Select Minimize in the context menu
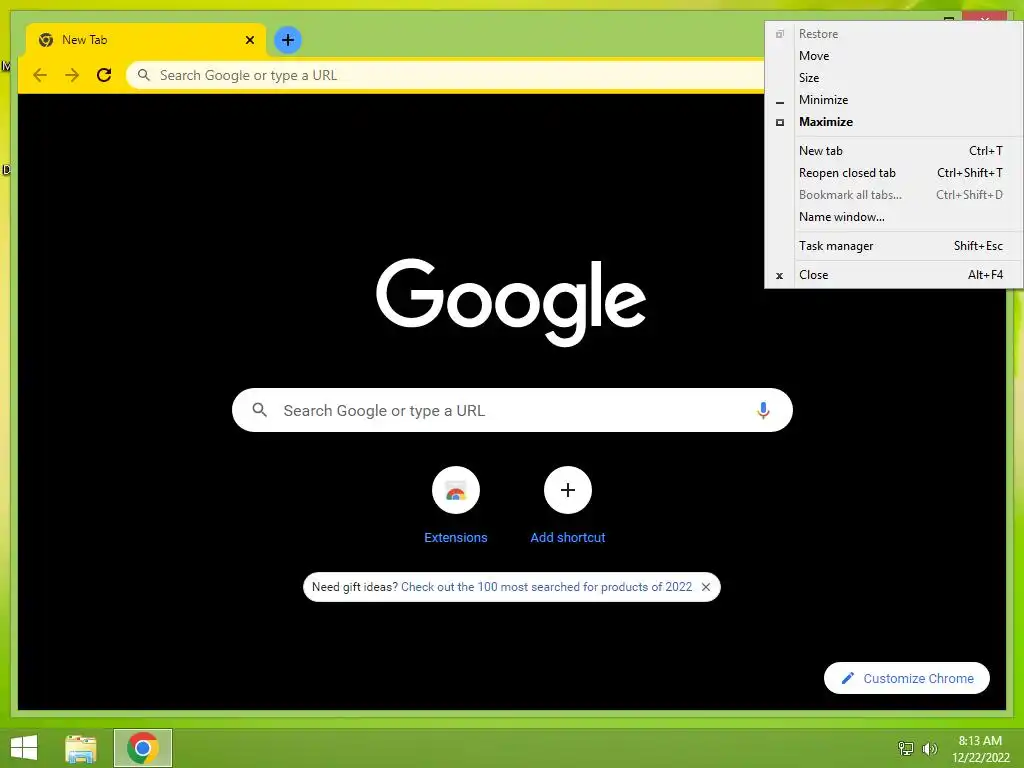Screen dimensions: 1024x768 click(x=894, y=100)
